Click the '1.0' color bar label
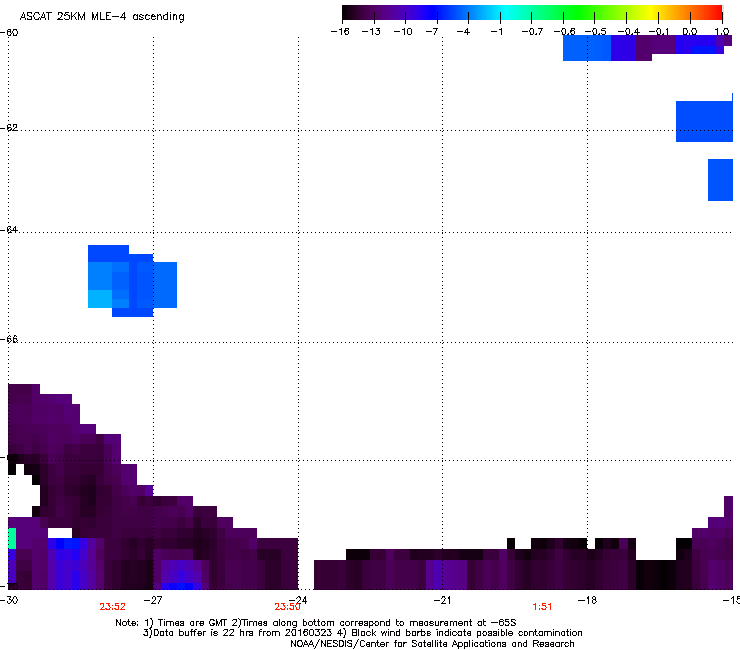This screenshot has height=650, width=740. pyautogui.click(x=722, y=32)
